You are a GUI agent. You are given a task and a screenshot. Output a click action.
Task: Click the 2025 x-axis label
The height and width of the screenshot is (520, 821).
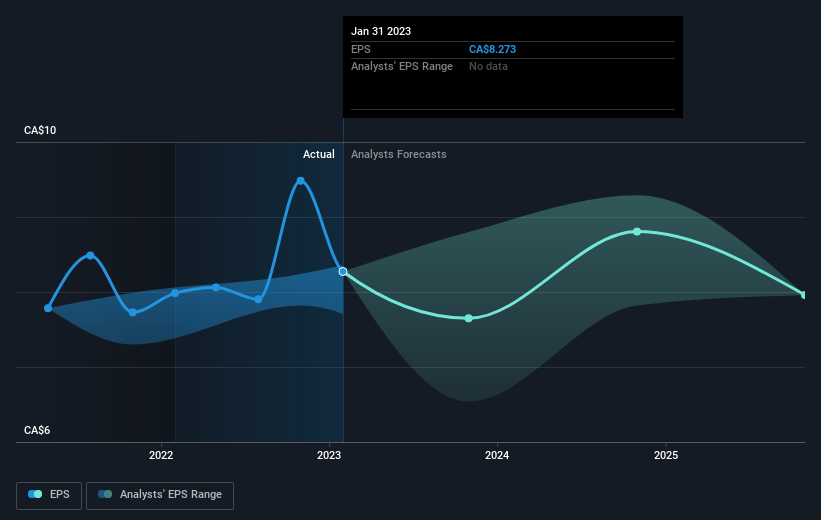665,455
